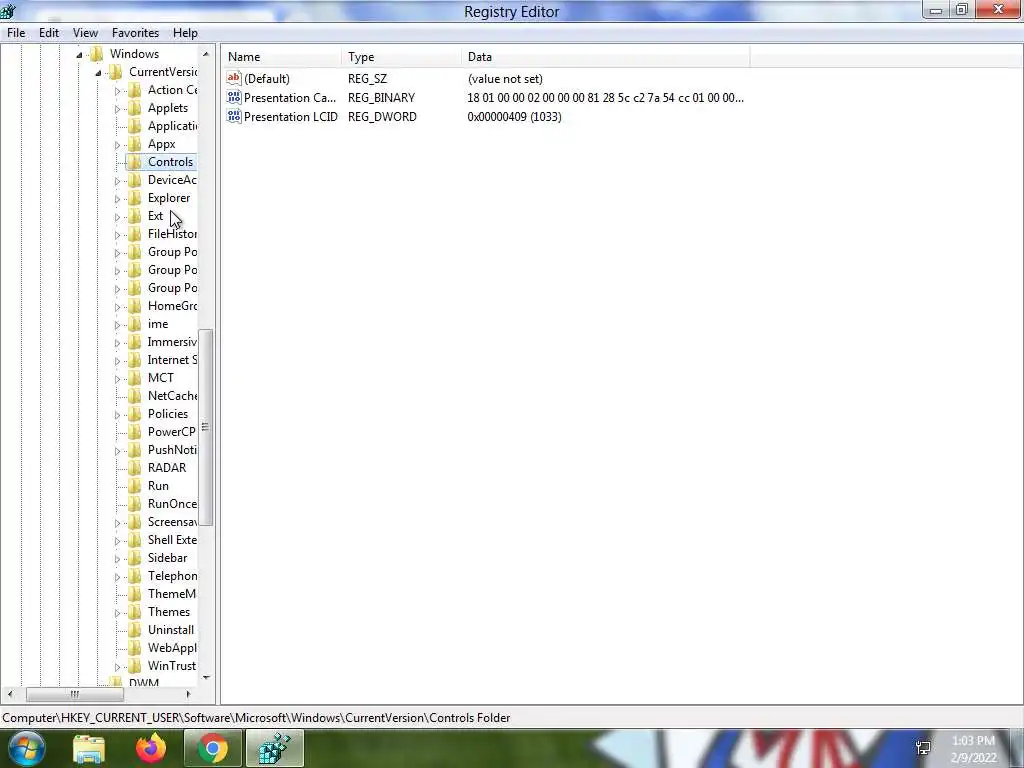Image resolution: width=1024 pixels, height=768 pixels.
Task: Select the Screensavers key
Action: point(172,522)
